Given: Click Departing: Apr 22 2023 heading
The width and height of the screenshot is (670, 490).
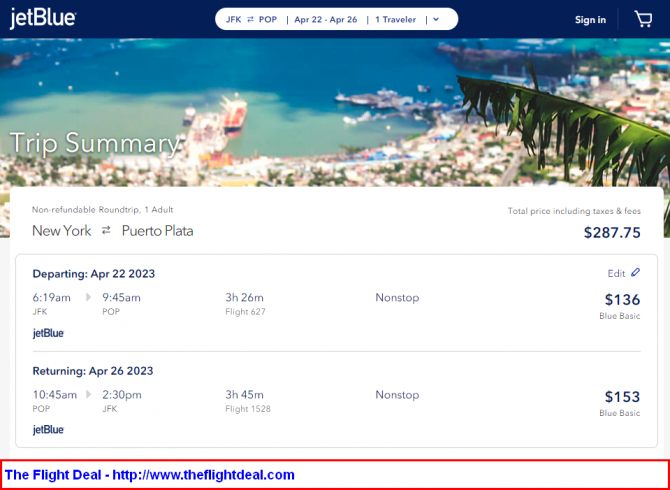Looking at the screenshot, I should click(94, 274).
